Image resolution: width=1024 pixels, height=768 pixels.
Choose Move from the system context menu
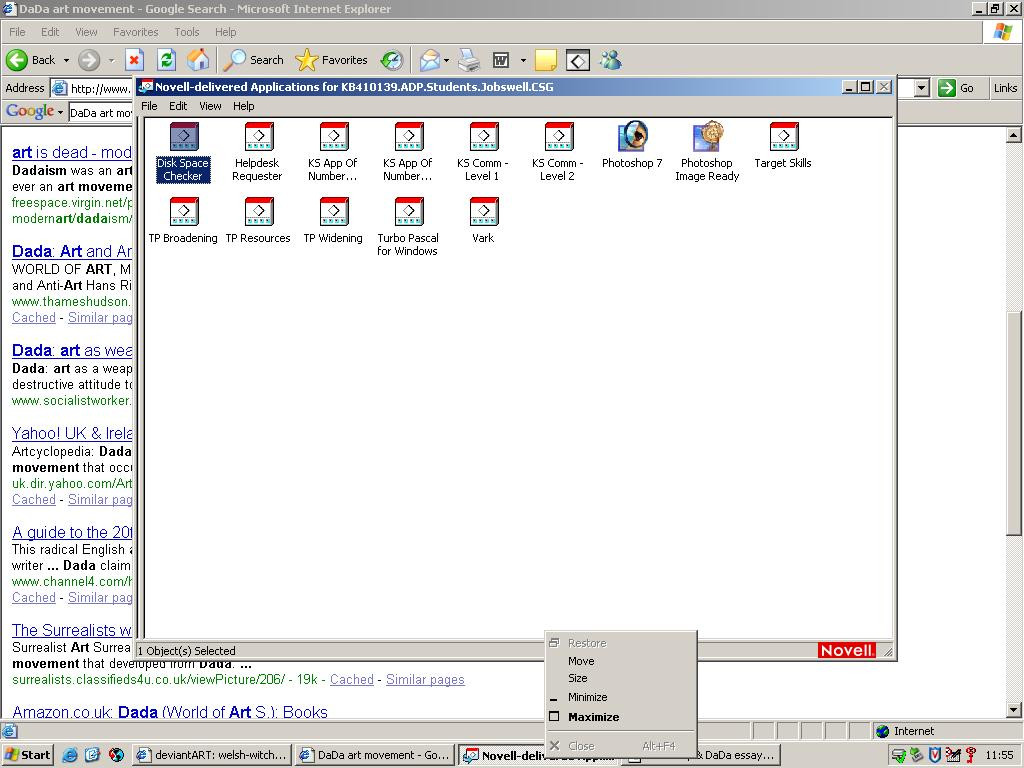[x=621, y=661]
